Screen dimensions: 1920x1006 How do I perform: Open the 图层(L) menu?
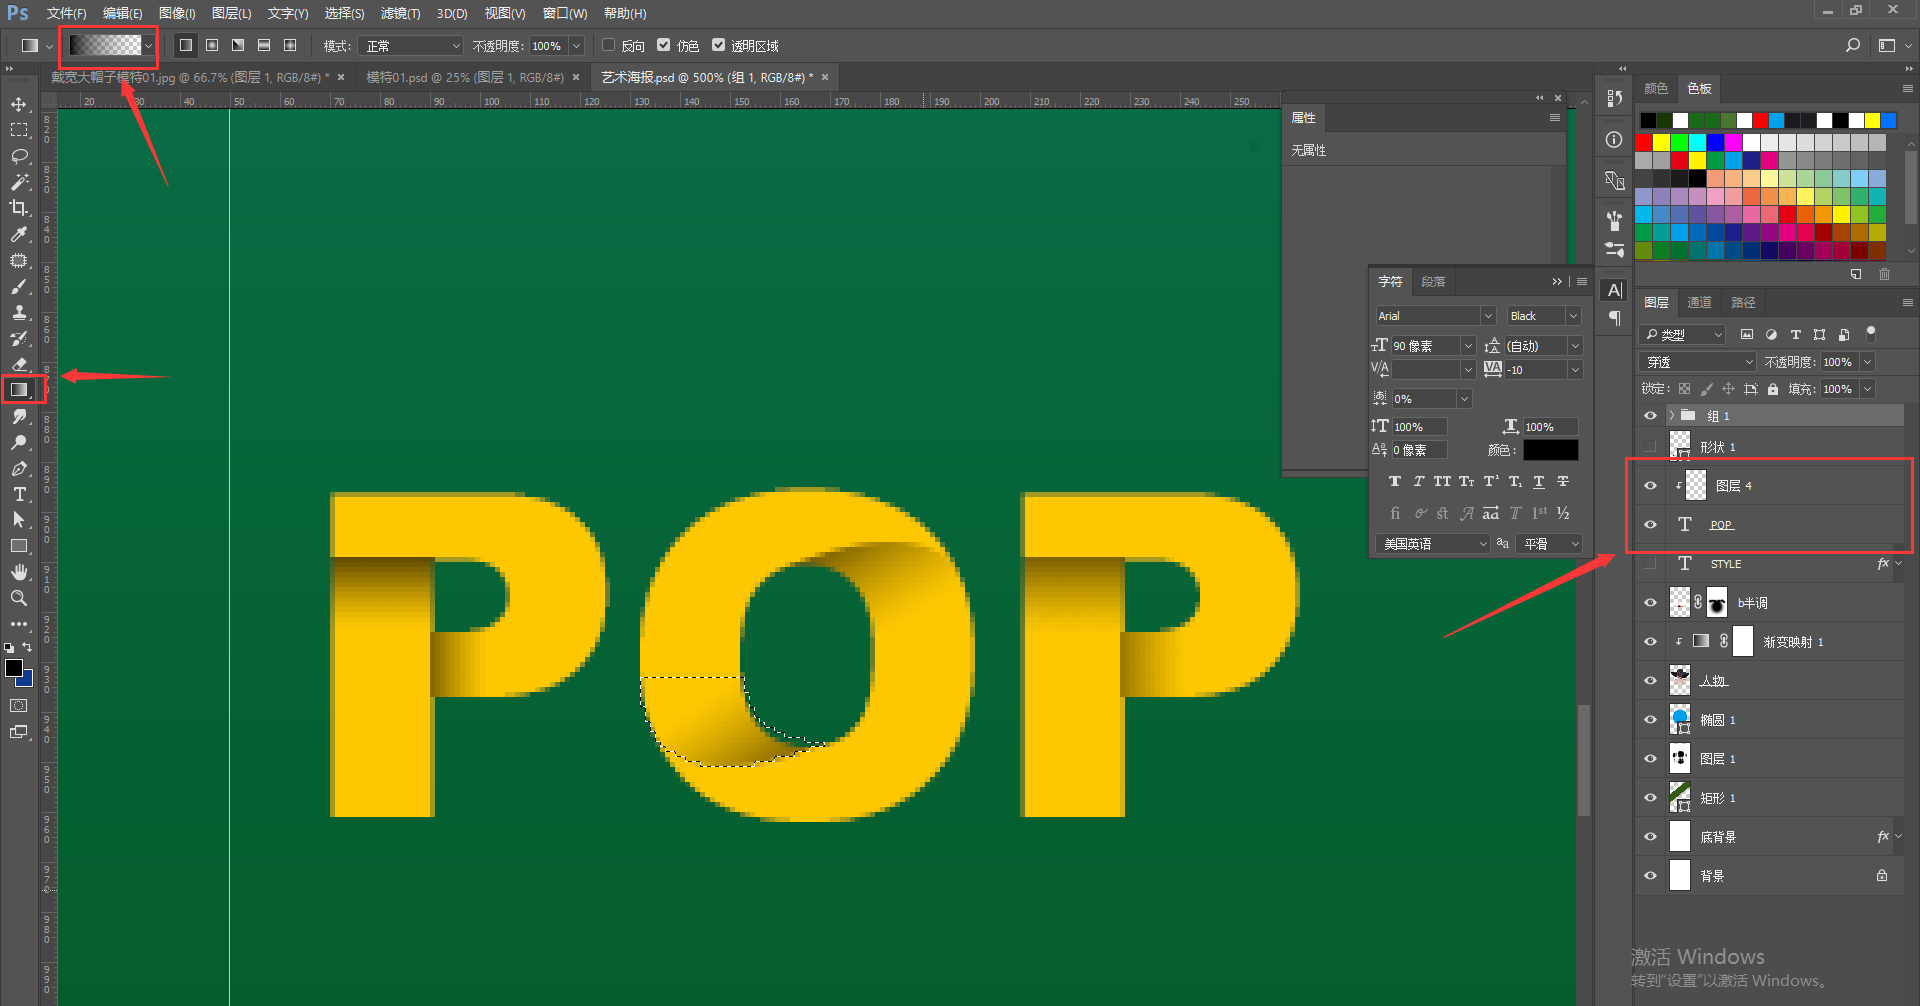pos(231,13)
